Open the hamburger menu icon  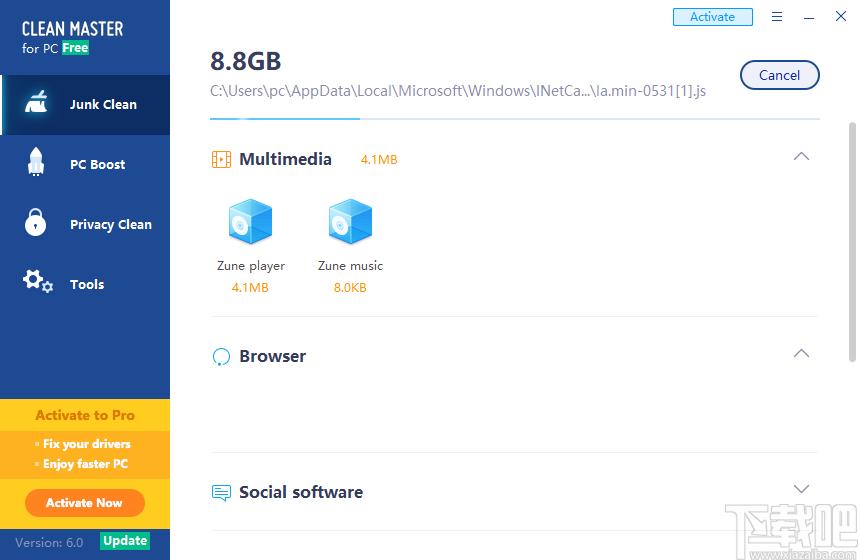point(777,16)
